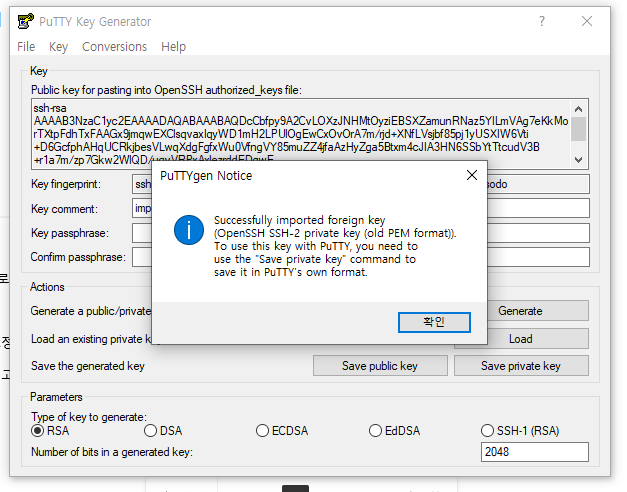627x492 pixels.
Task: Click the 'PuTTYgen Notice' dialog title
Action: (206, 176)
